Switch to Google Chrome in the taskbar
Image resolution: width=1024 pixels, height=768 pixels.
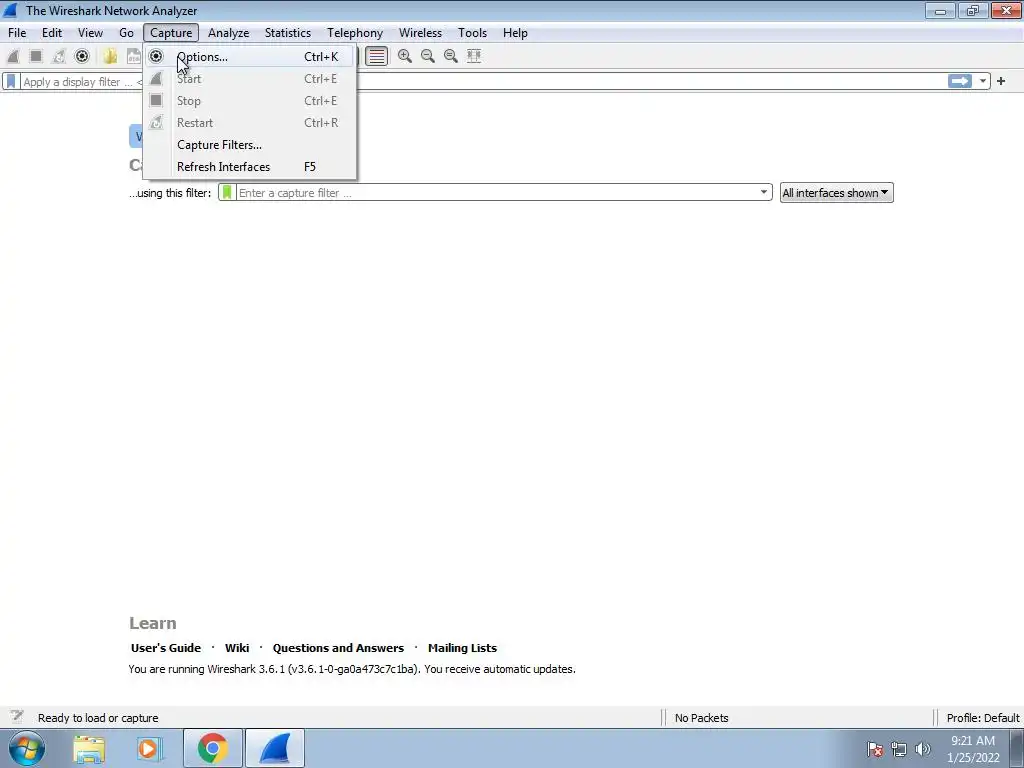pos(213,748)
